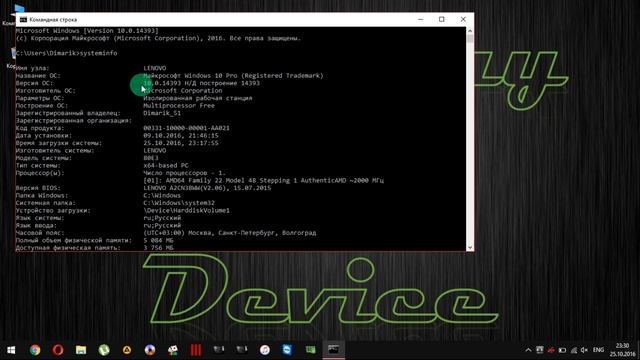640x360 pixels.
Task: Click the playing-cards game taskbar icon
Action: coord(173,350)
